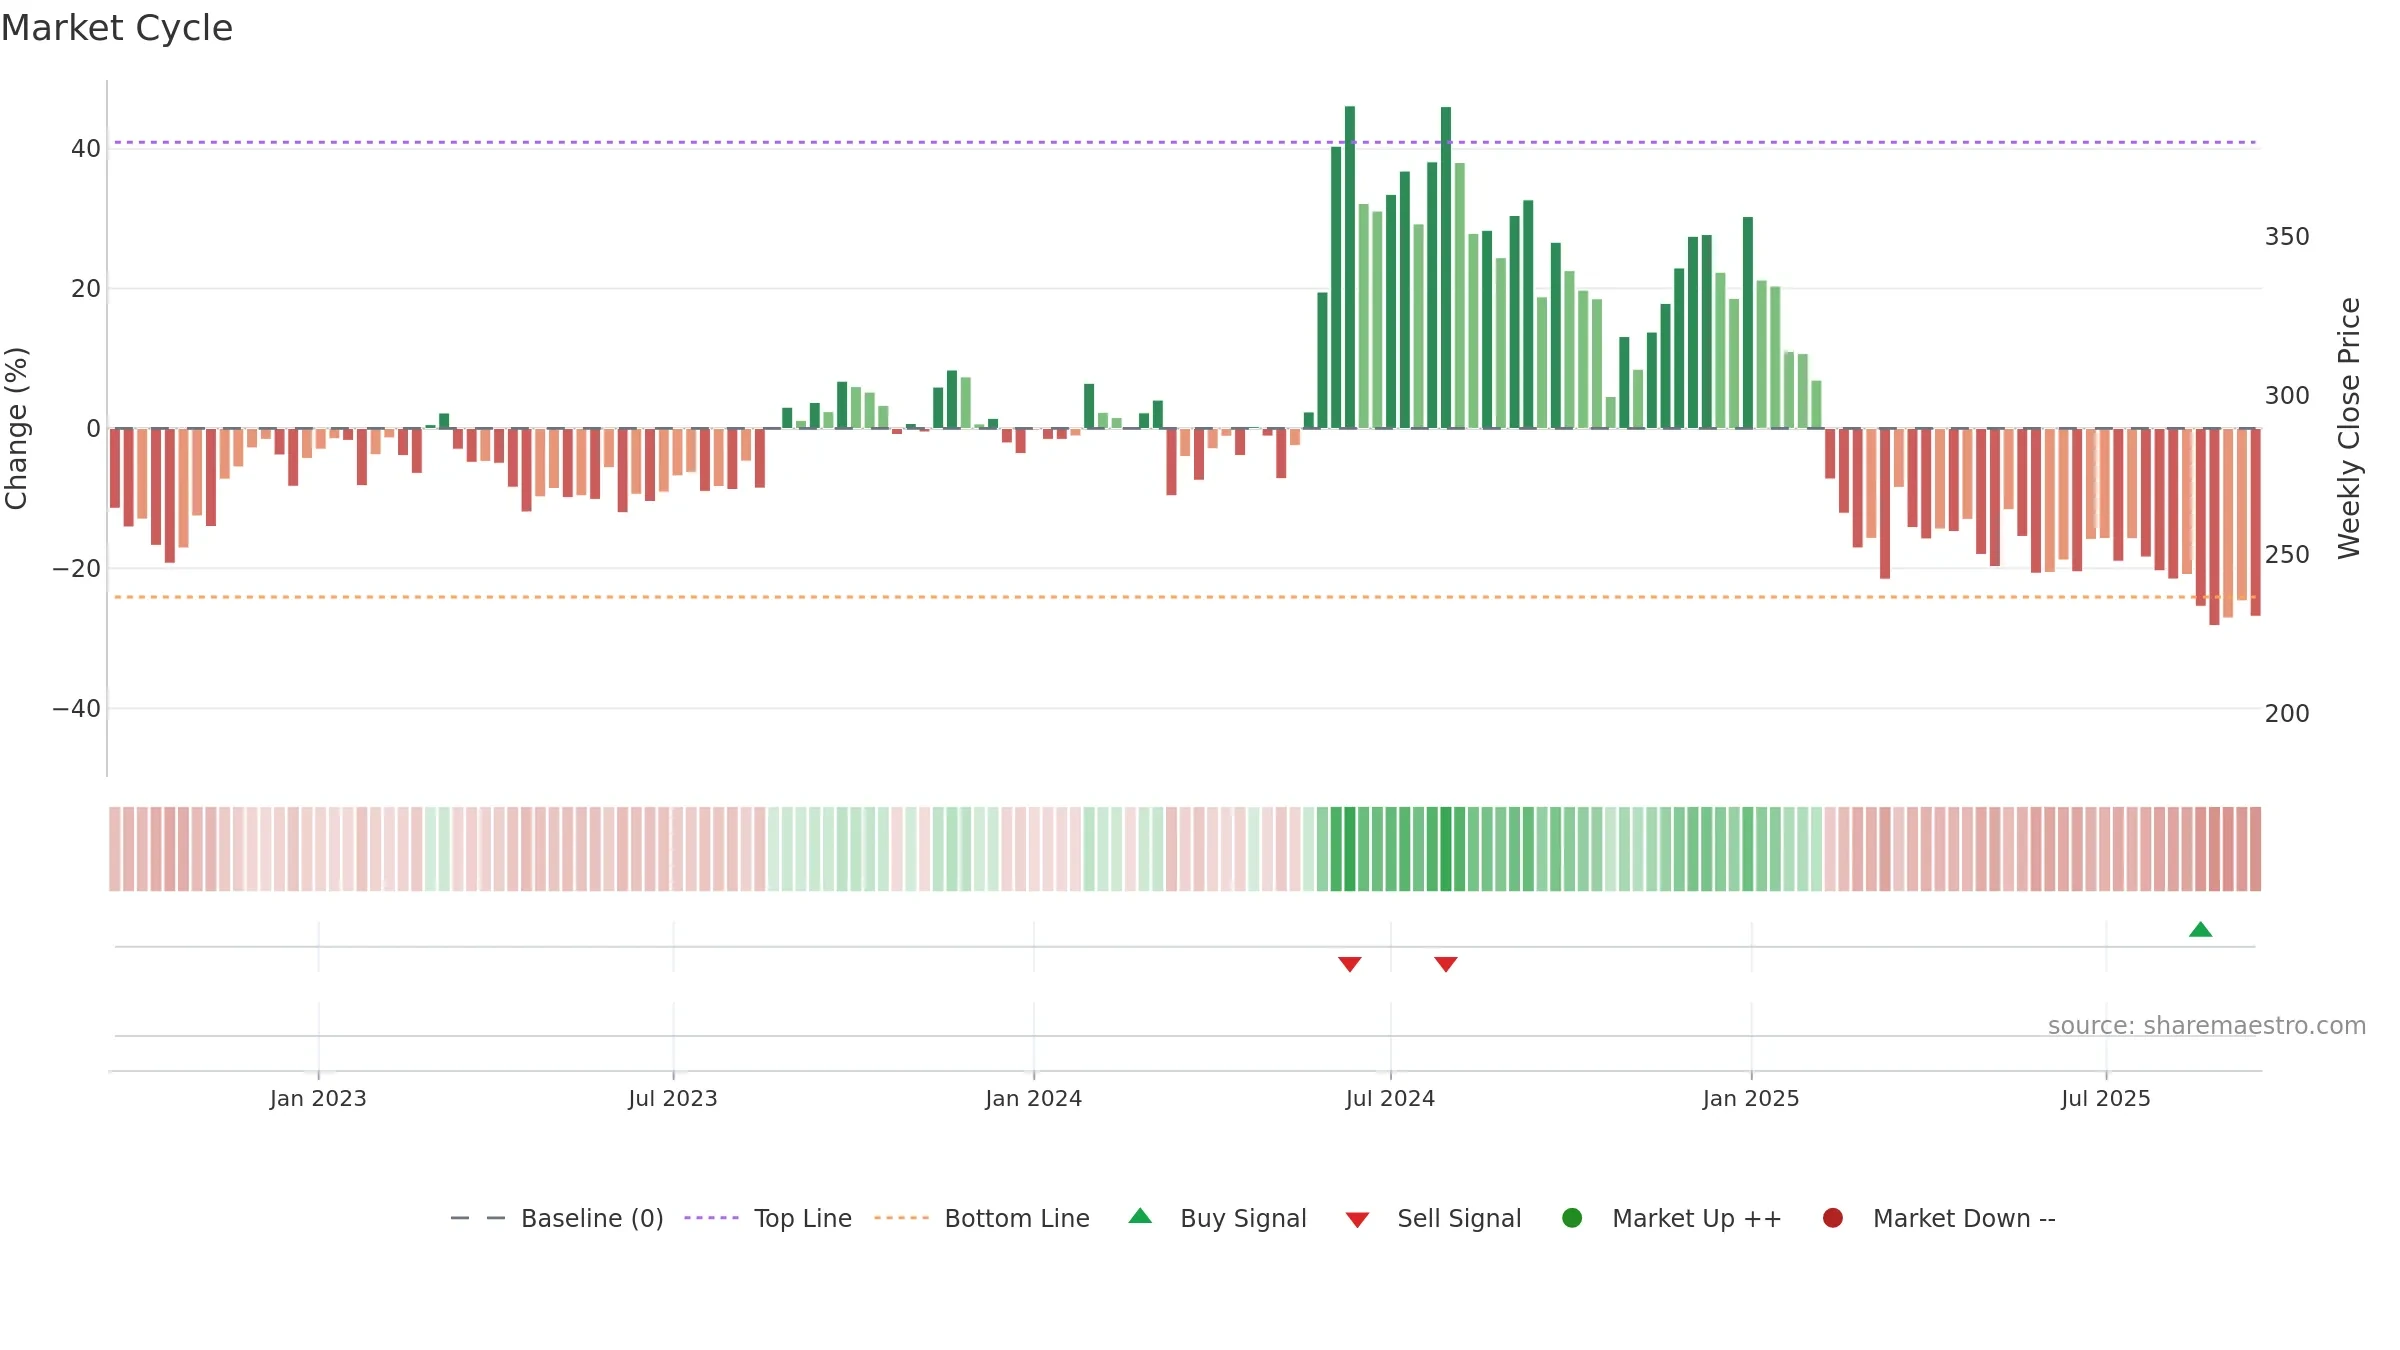Toggle the Sell Signal legend entry
Image resolution: width=2400 pixels, height=1350 pixels.
point(1433,1218)
